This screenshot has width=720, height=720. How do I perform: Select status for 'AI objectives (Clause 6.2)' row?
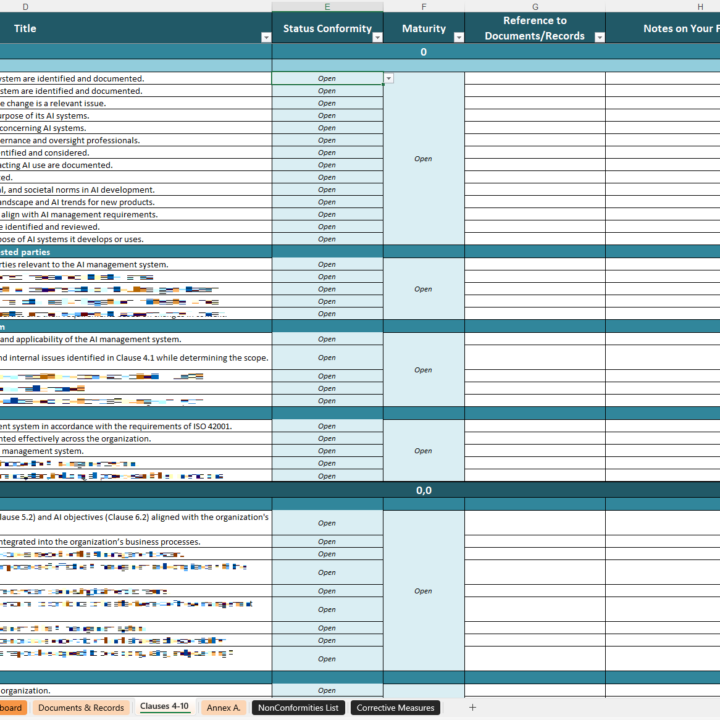pyautogui.click(x=327, y=523)
